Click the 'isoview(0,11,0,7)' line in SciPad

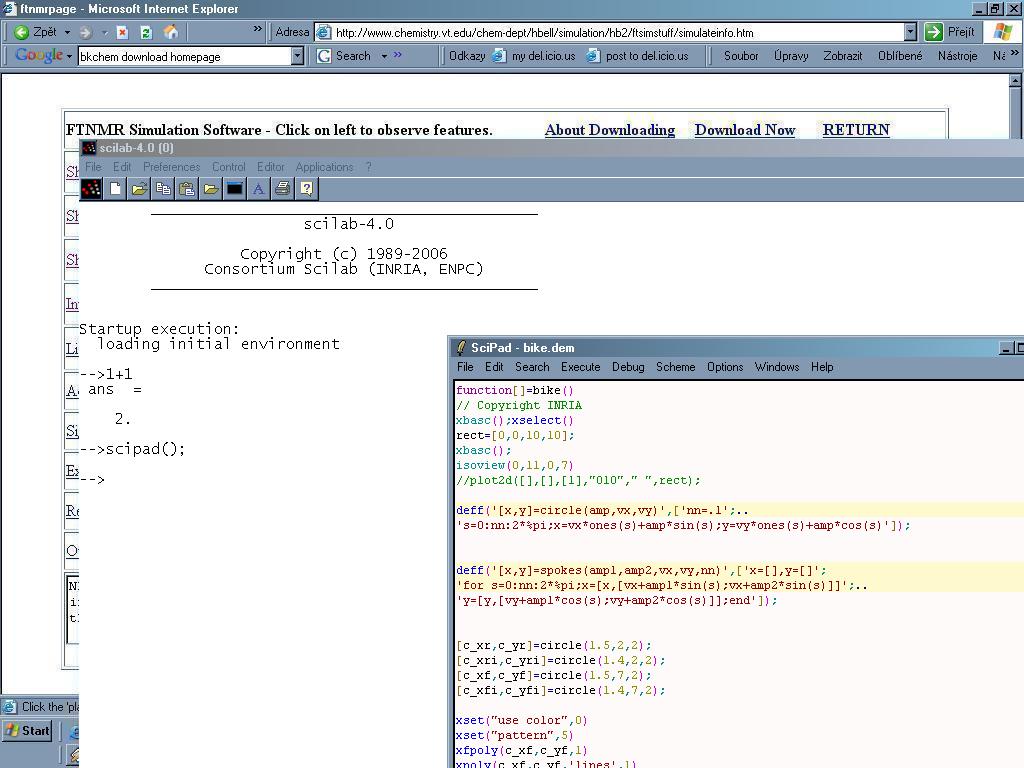[x=515, y=466]
